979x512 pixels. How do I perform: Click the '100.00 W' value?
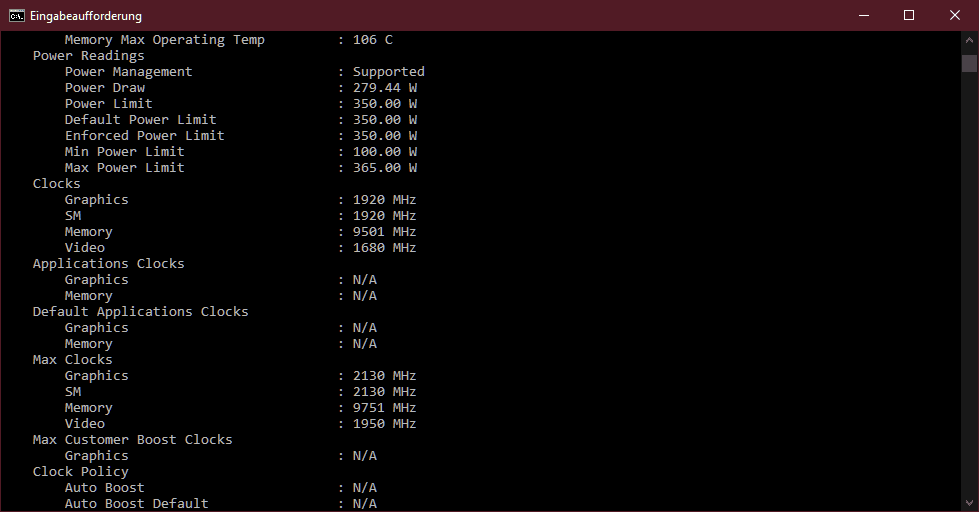pos(385,152)
